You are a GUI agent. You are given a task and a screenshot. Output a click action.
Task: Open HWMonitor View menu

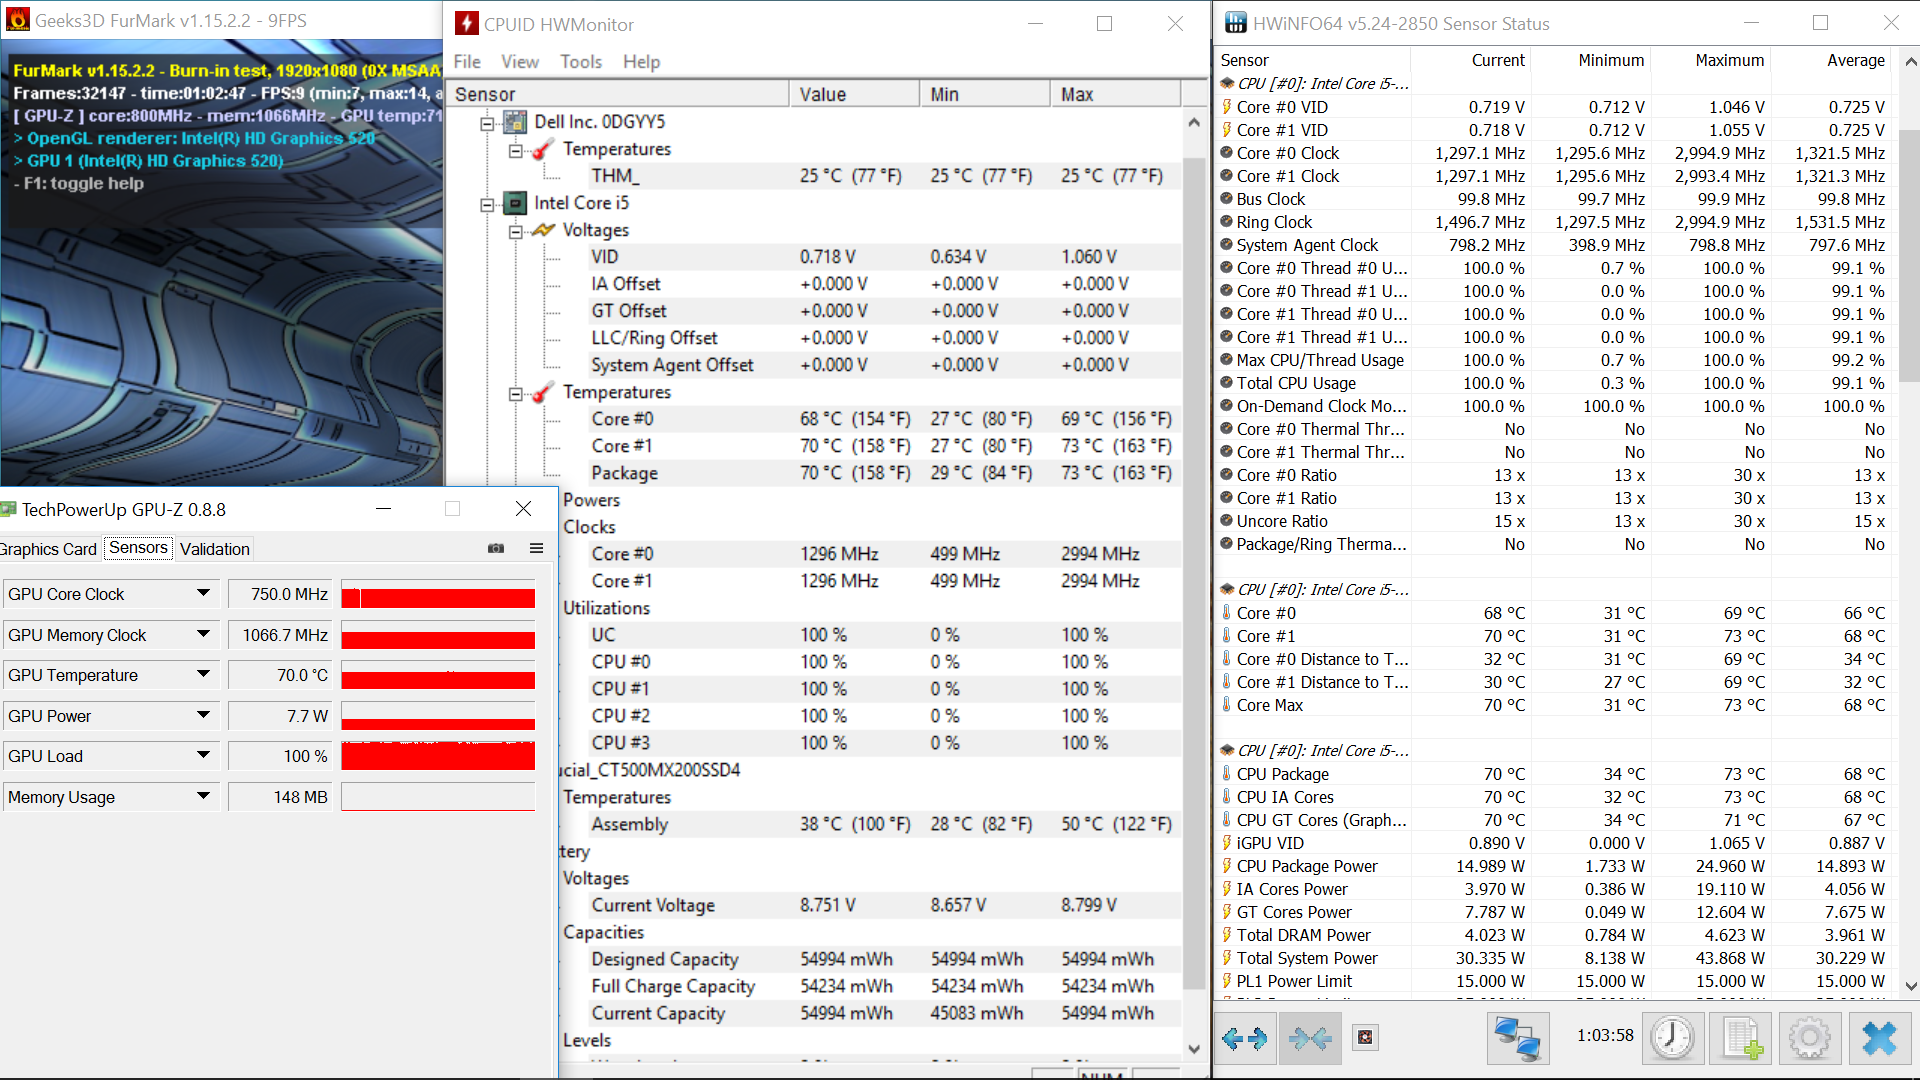[520, 62]
